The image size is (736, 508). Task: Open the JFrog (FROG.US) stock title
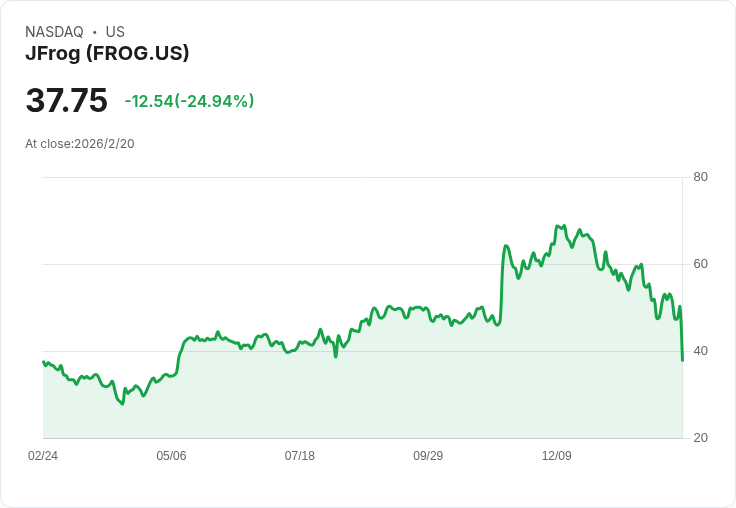click(107, 54)
